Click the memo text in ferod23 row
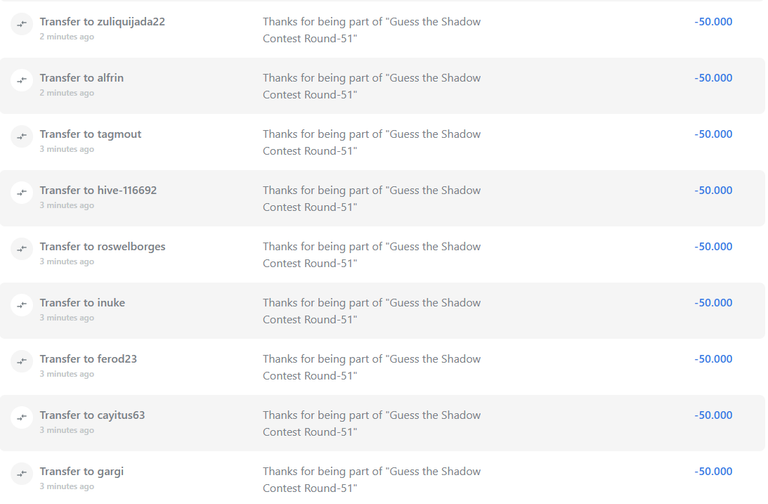Viewport: 768px width, 504px height. (x=372, y=367)
